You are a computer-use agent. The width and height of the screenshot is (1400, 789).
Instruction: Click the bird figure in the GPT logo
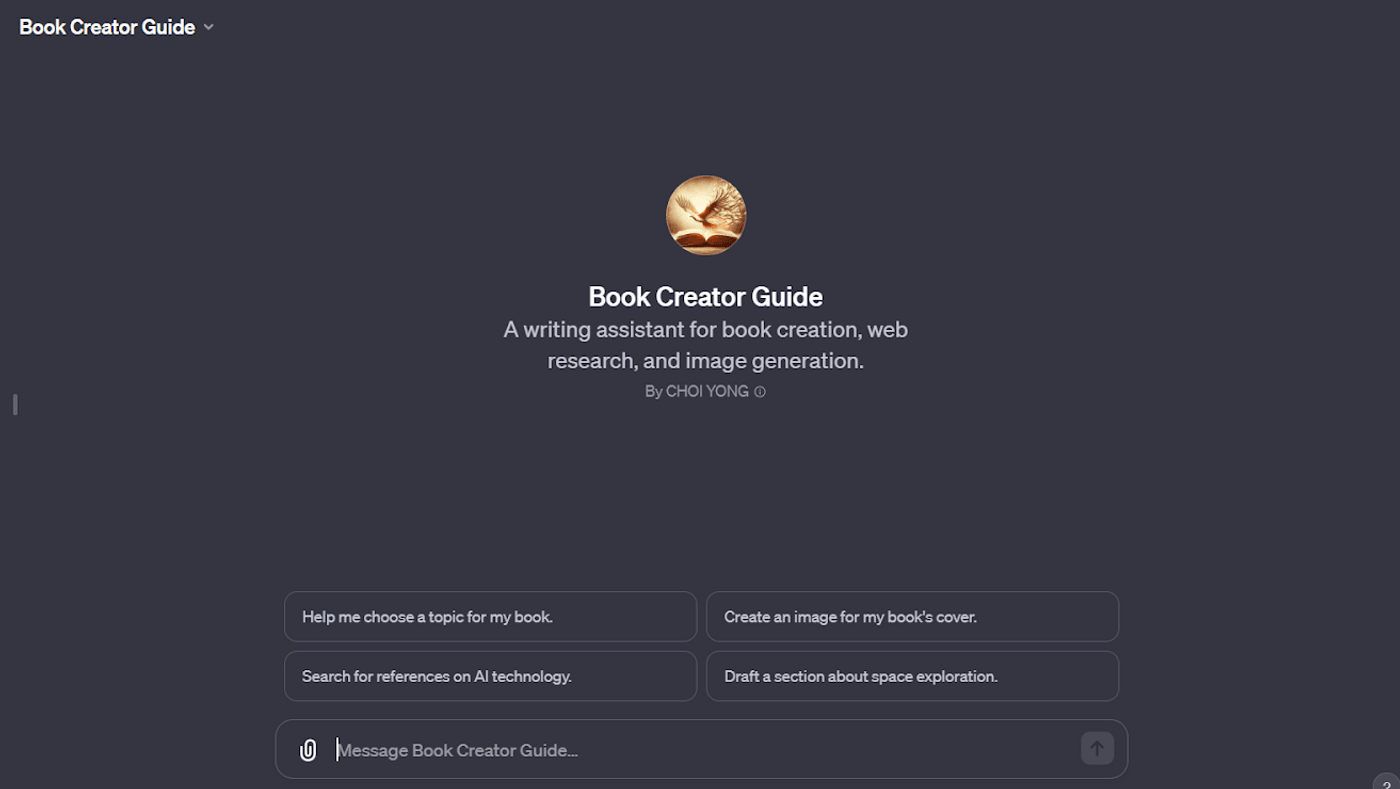click(x=699, y=208)
